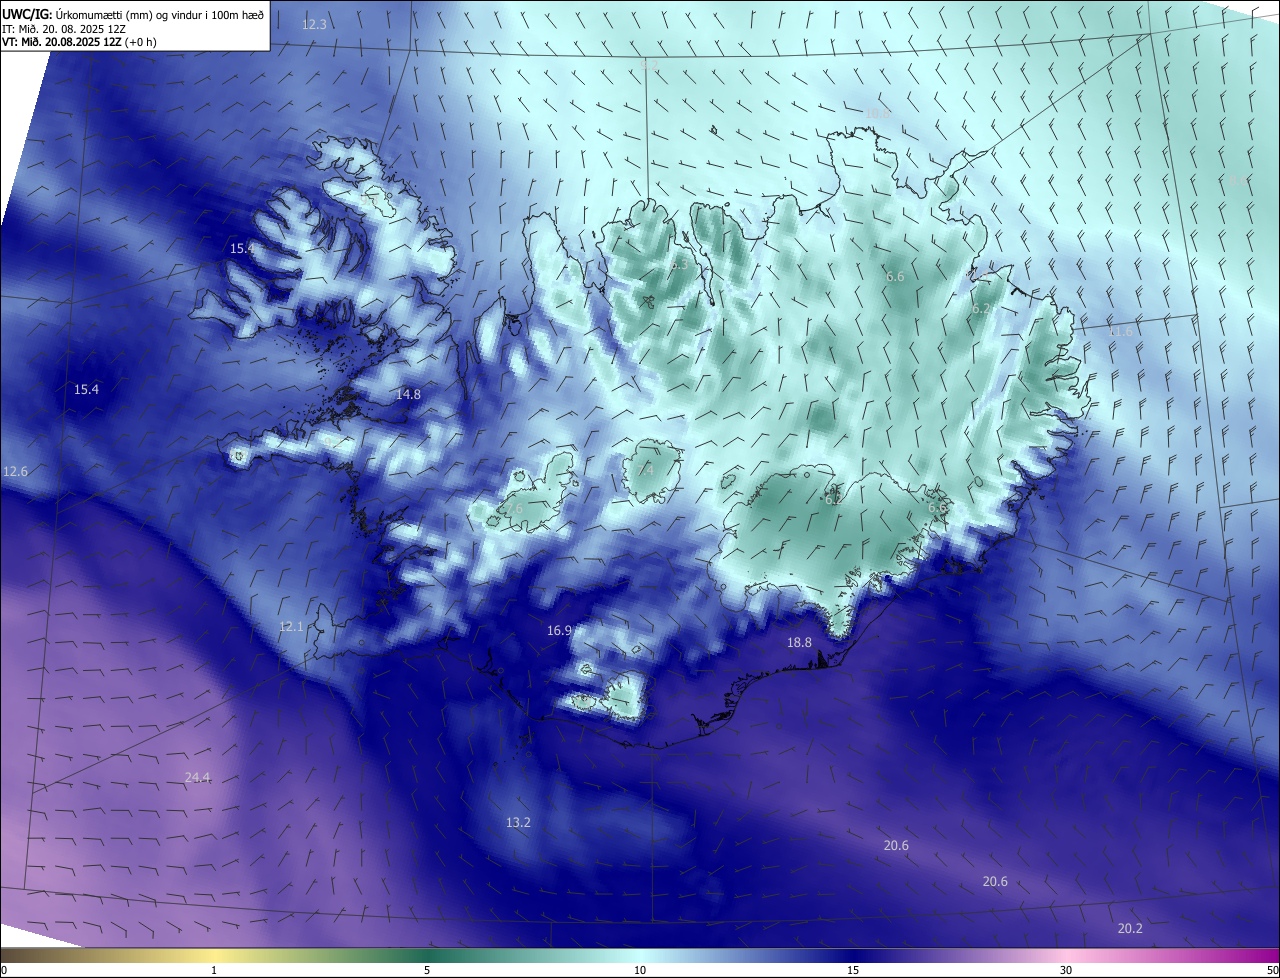1280x978 pixels.
Task: Click the legend tick label "15"
Action: pyautogui.click(x=853, y=970)
